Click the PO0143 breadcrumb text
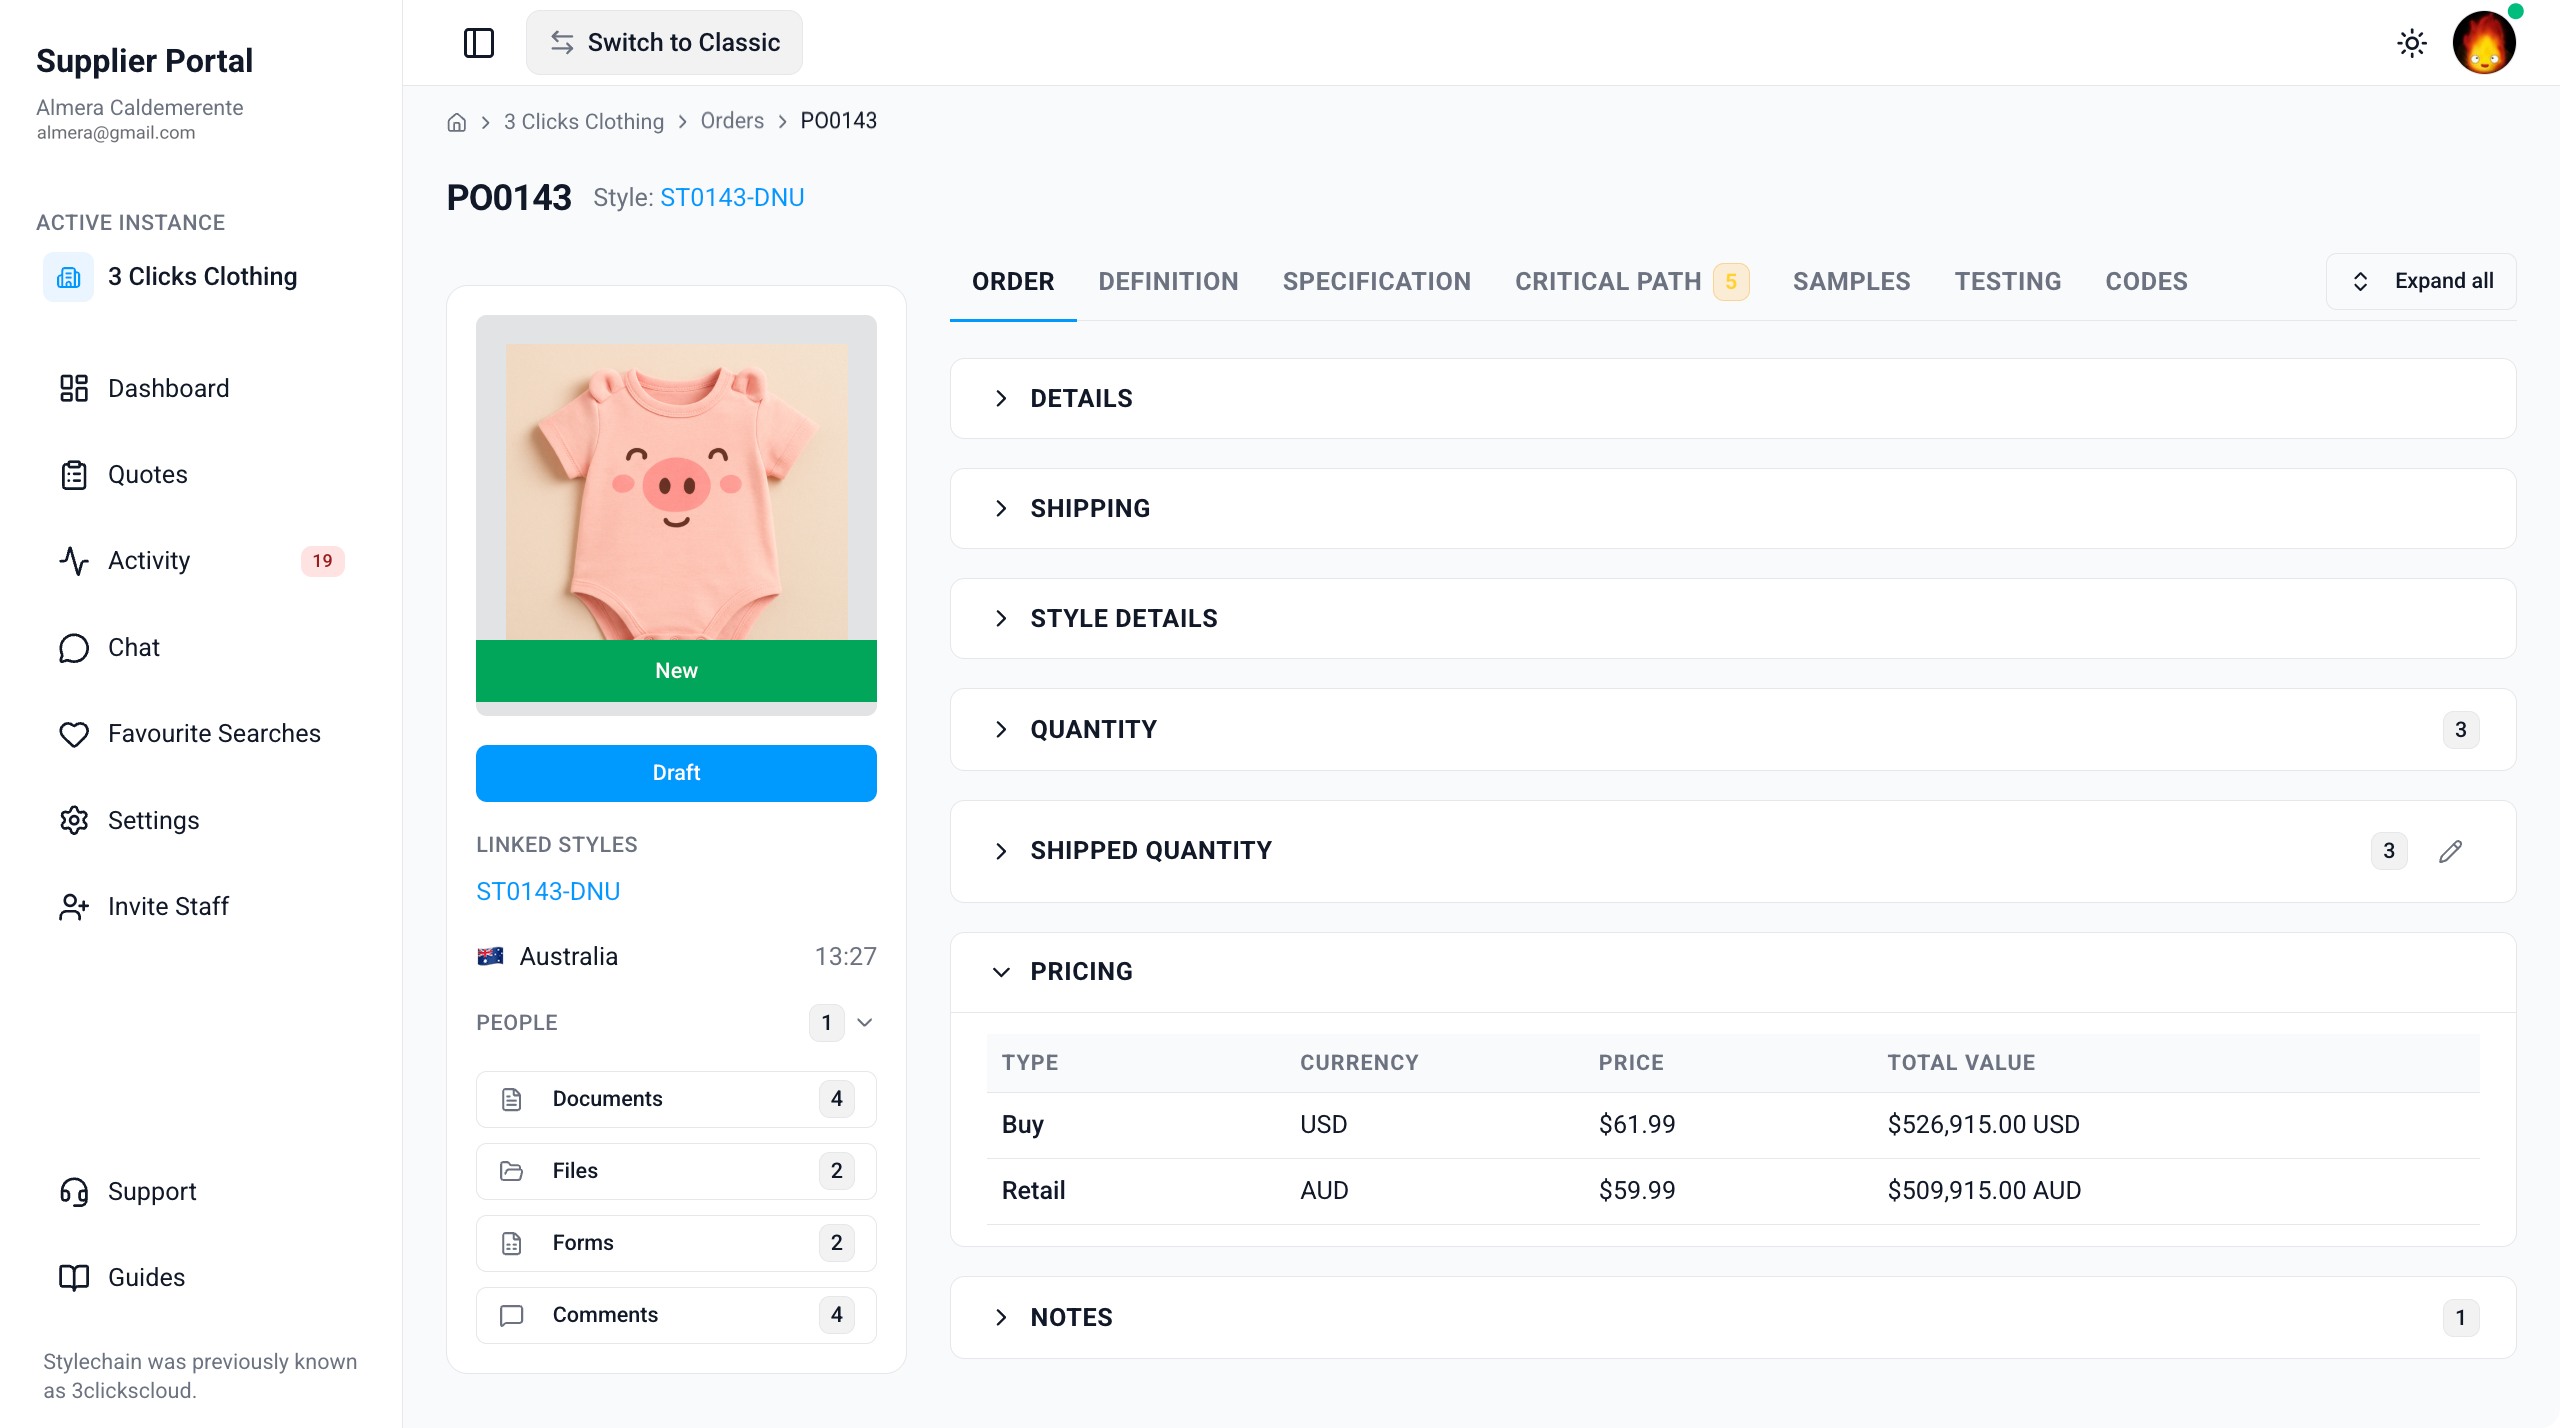 [838, 121]
